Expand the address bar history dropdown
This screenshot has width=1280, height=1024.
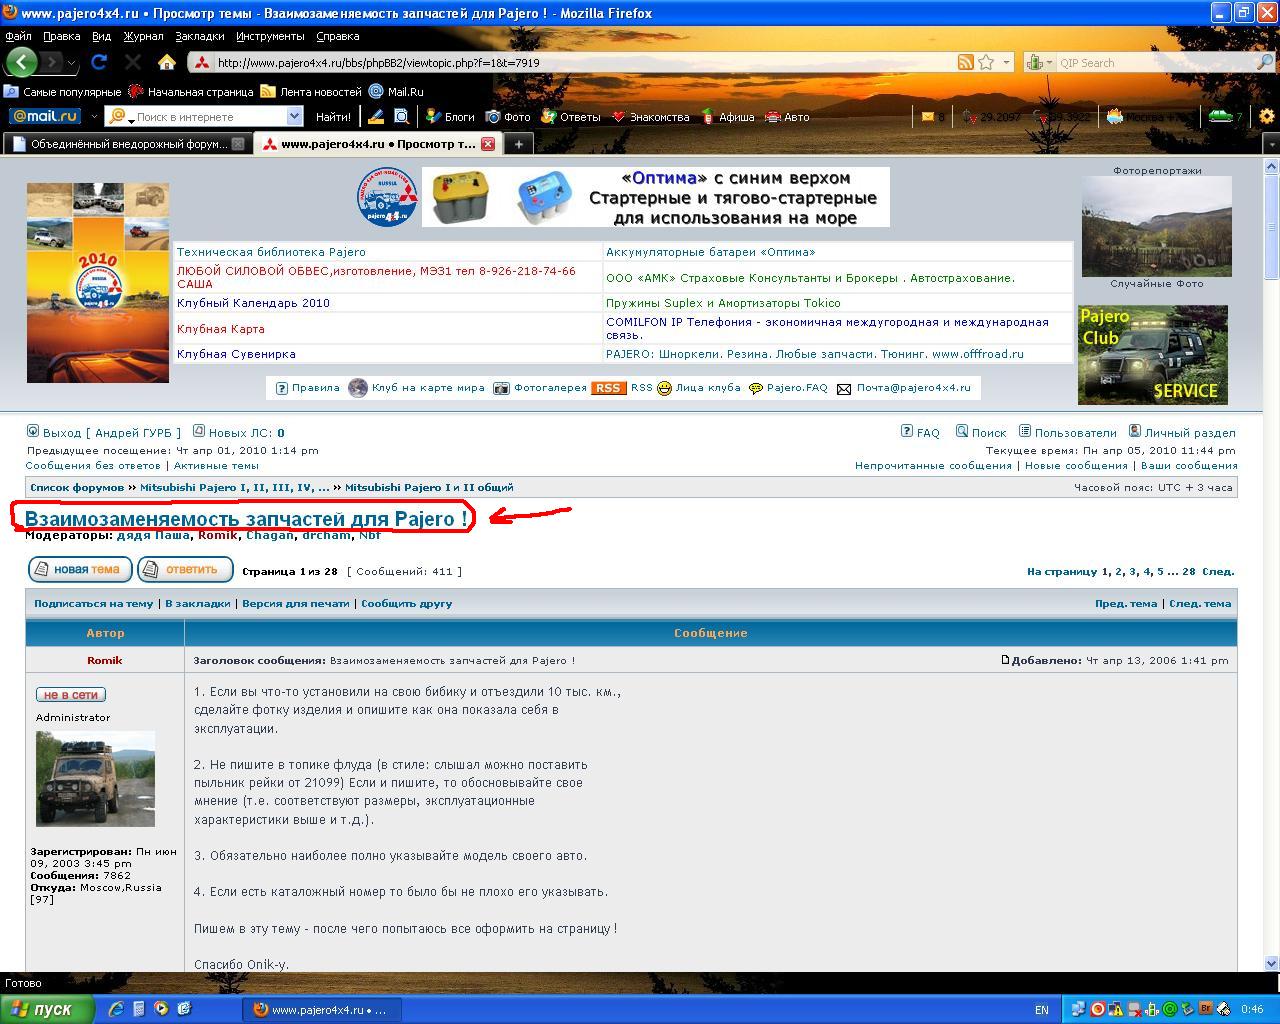coord(1006,62)
